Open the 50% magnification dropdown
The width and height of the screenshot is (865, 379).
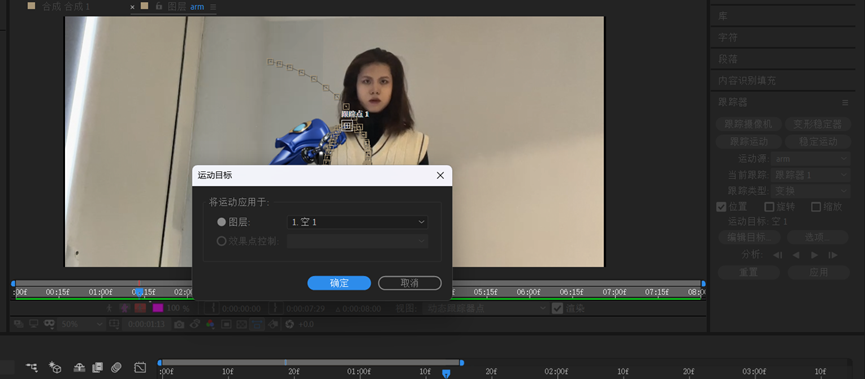(81, 324)
